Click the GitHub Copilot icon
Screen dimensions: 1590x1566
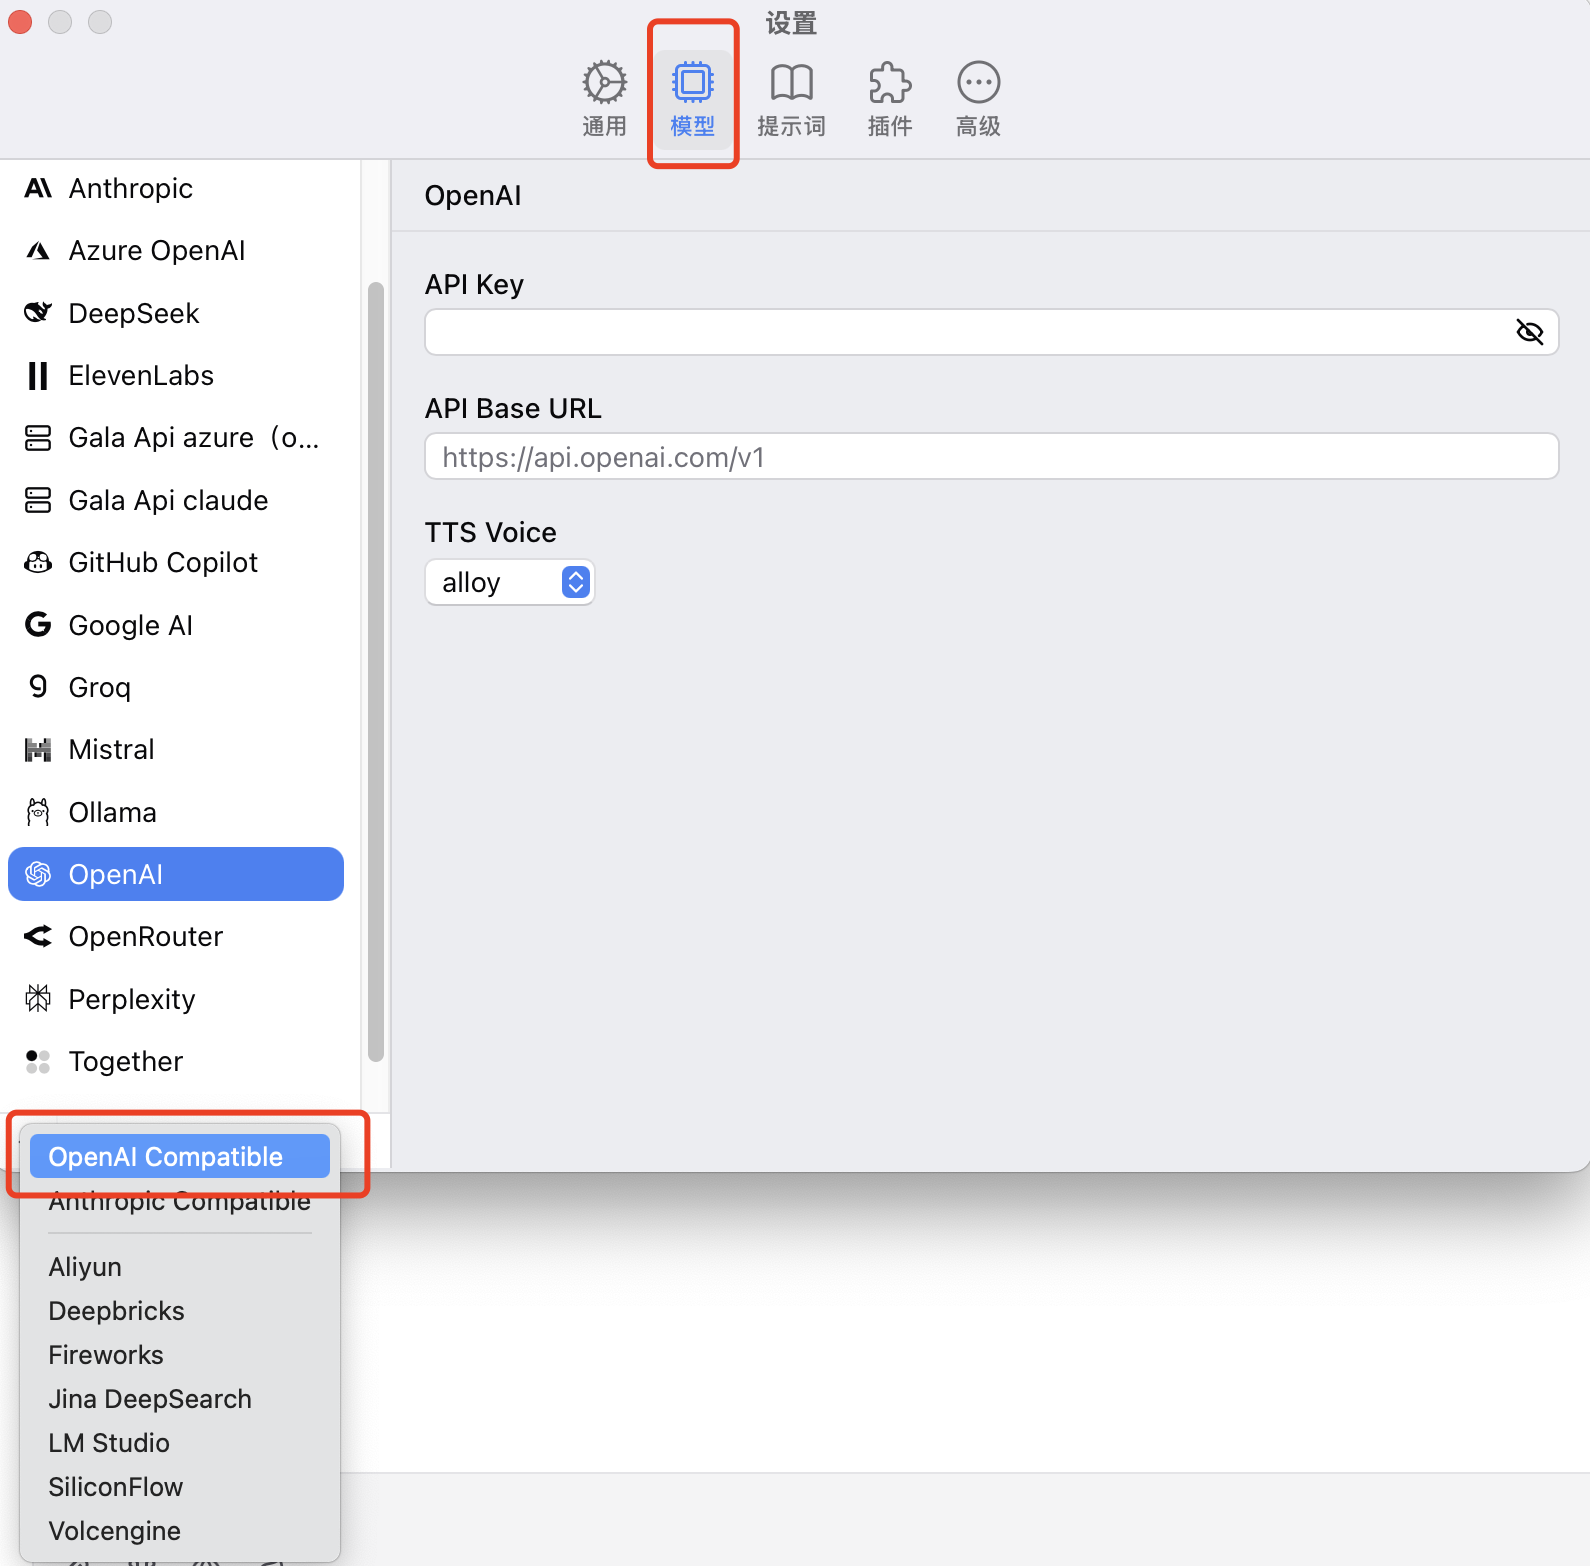tap(38, 563)
